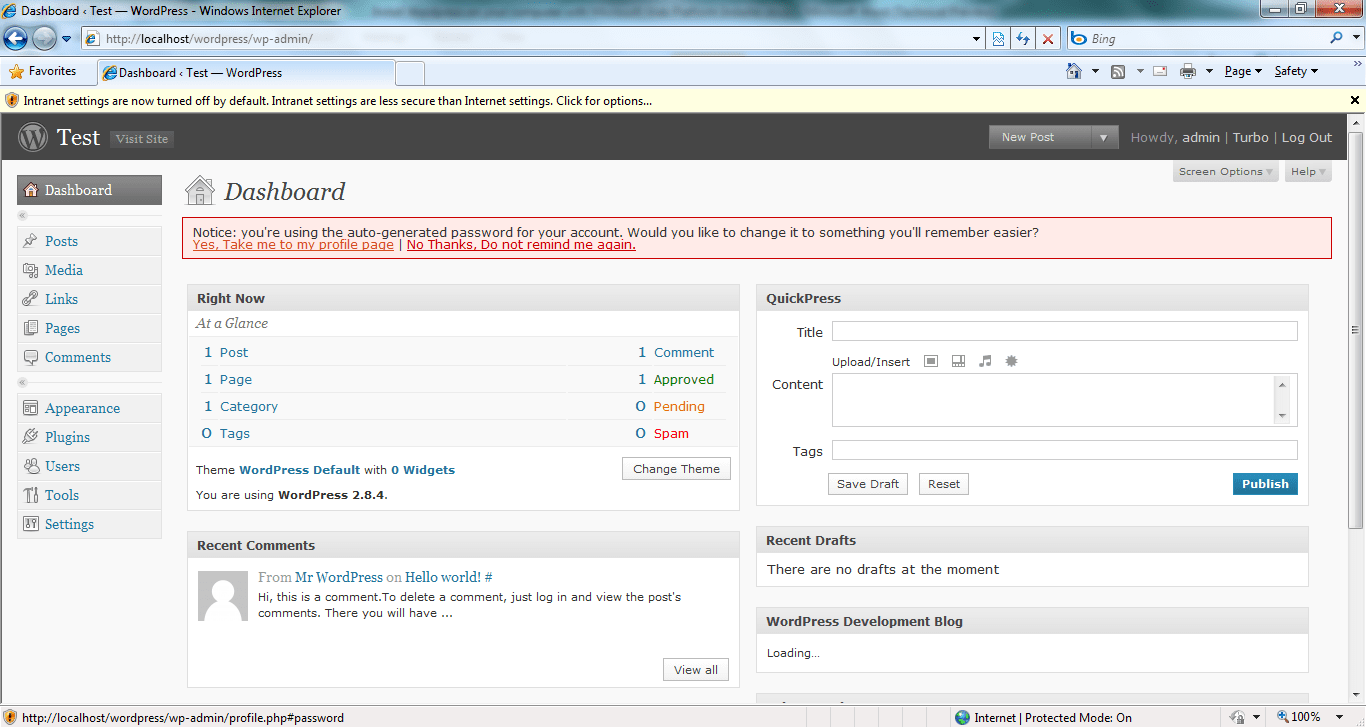Open the Appearance menu
Image resolution: width=1366 pixels, height=728 pixels.
coord(89,408)
